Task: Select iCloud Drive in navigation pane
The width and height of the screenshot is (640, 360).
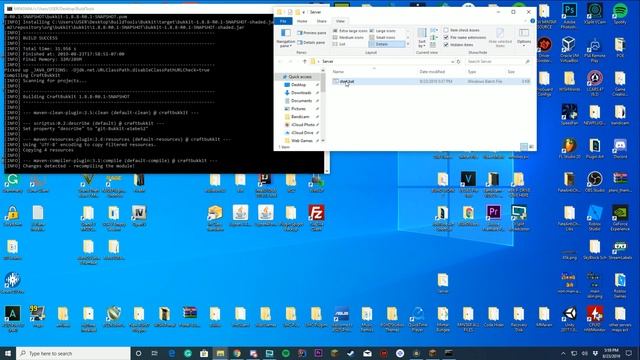Action: click(x=301, y=133)
